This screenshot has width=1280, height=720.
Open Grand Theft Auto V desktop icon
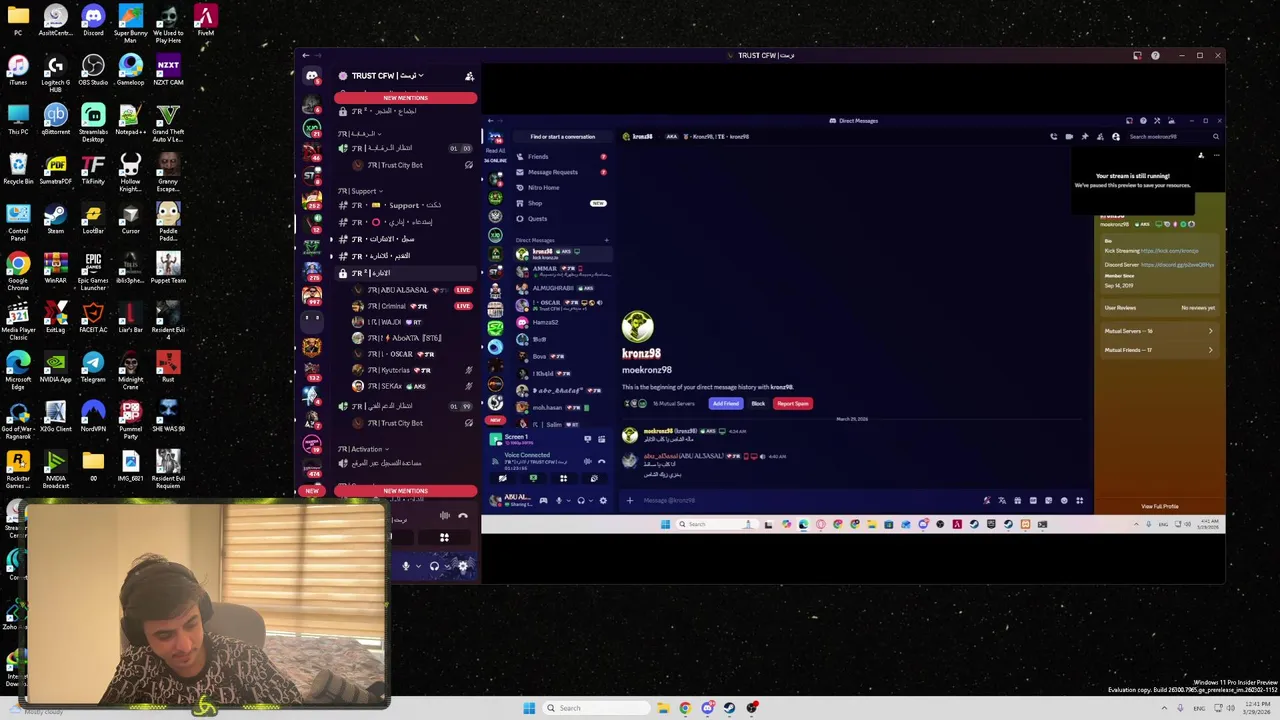168,121
